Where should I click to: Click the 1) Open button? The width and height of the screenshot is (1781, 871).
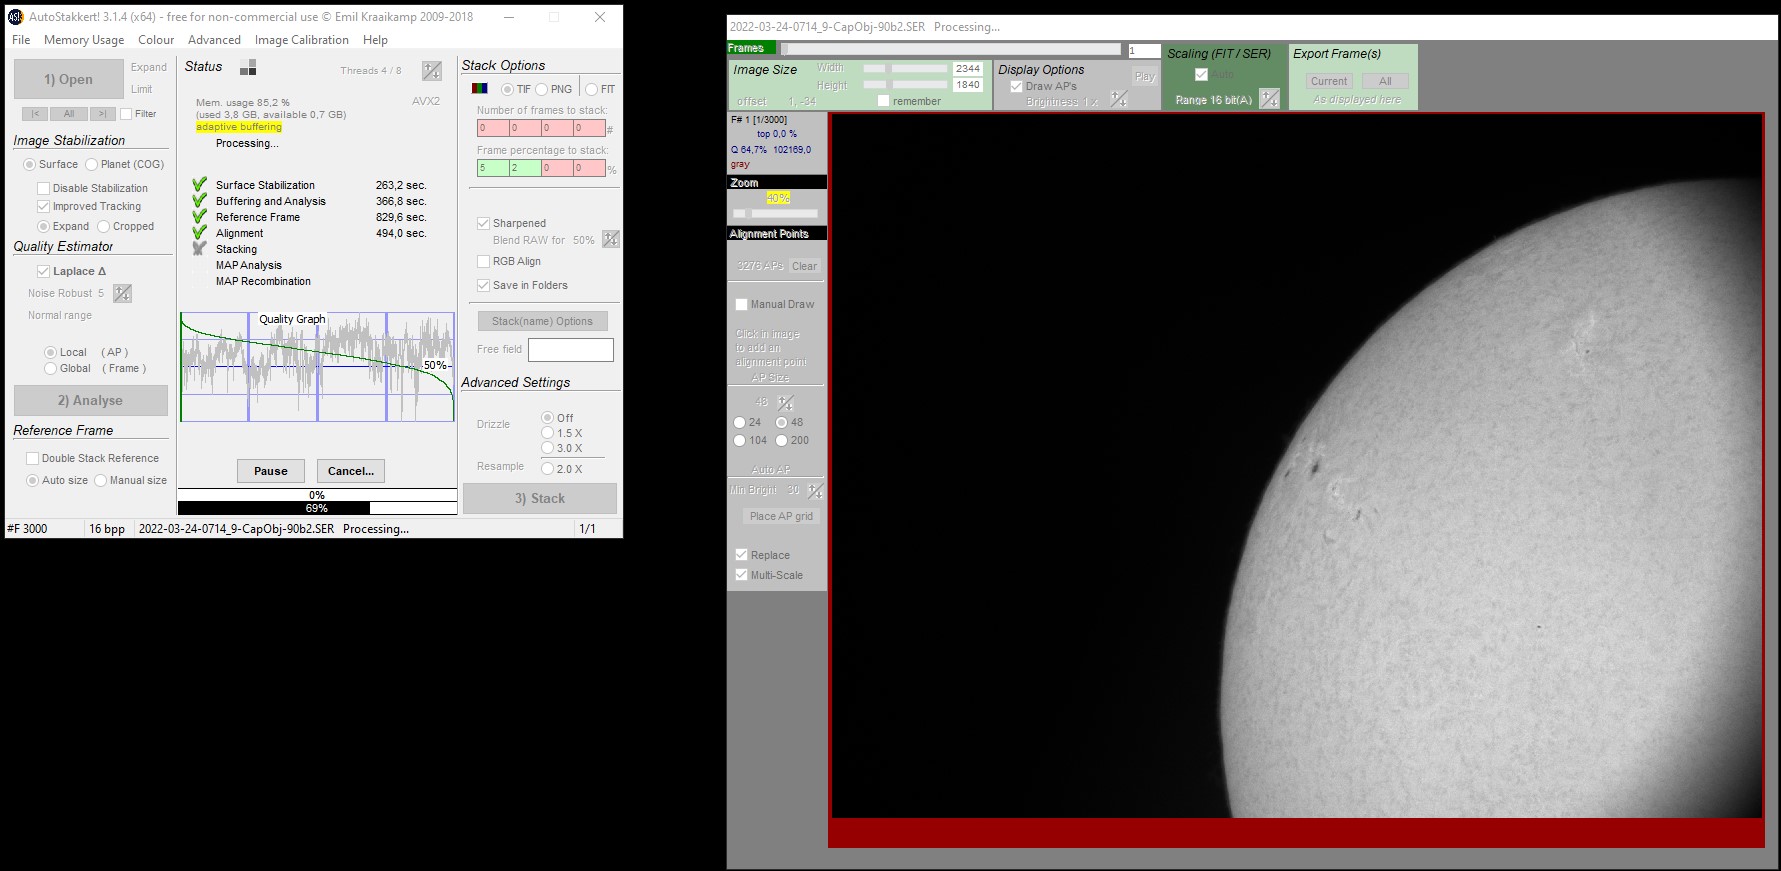pos(68,79)
